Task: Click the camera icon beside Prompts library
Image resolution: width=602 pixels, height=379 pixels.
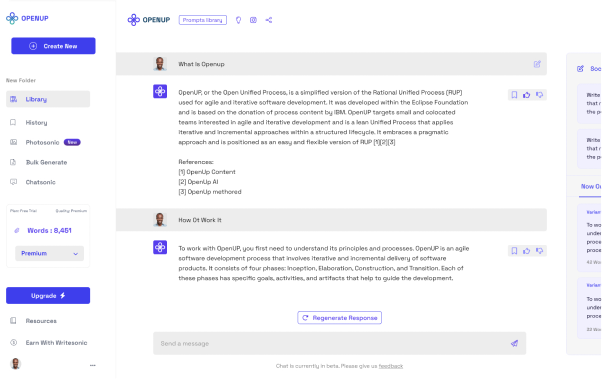Action: click(253, 20)
